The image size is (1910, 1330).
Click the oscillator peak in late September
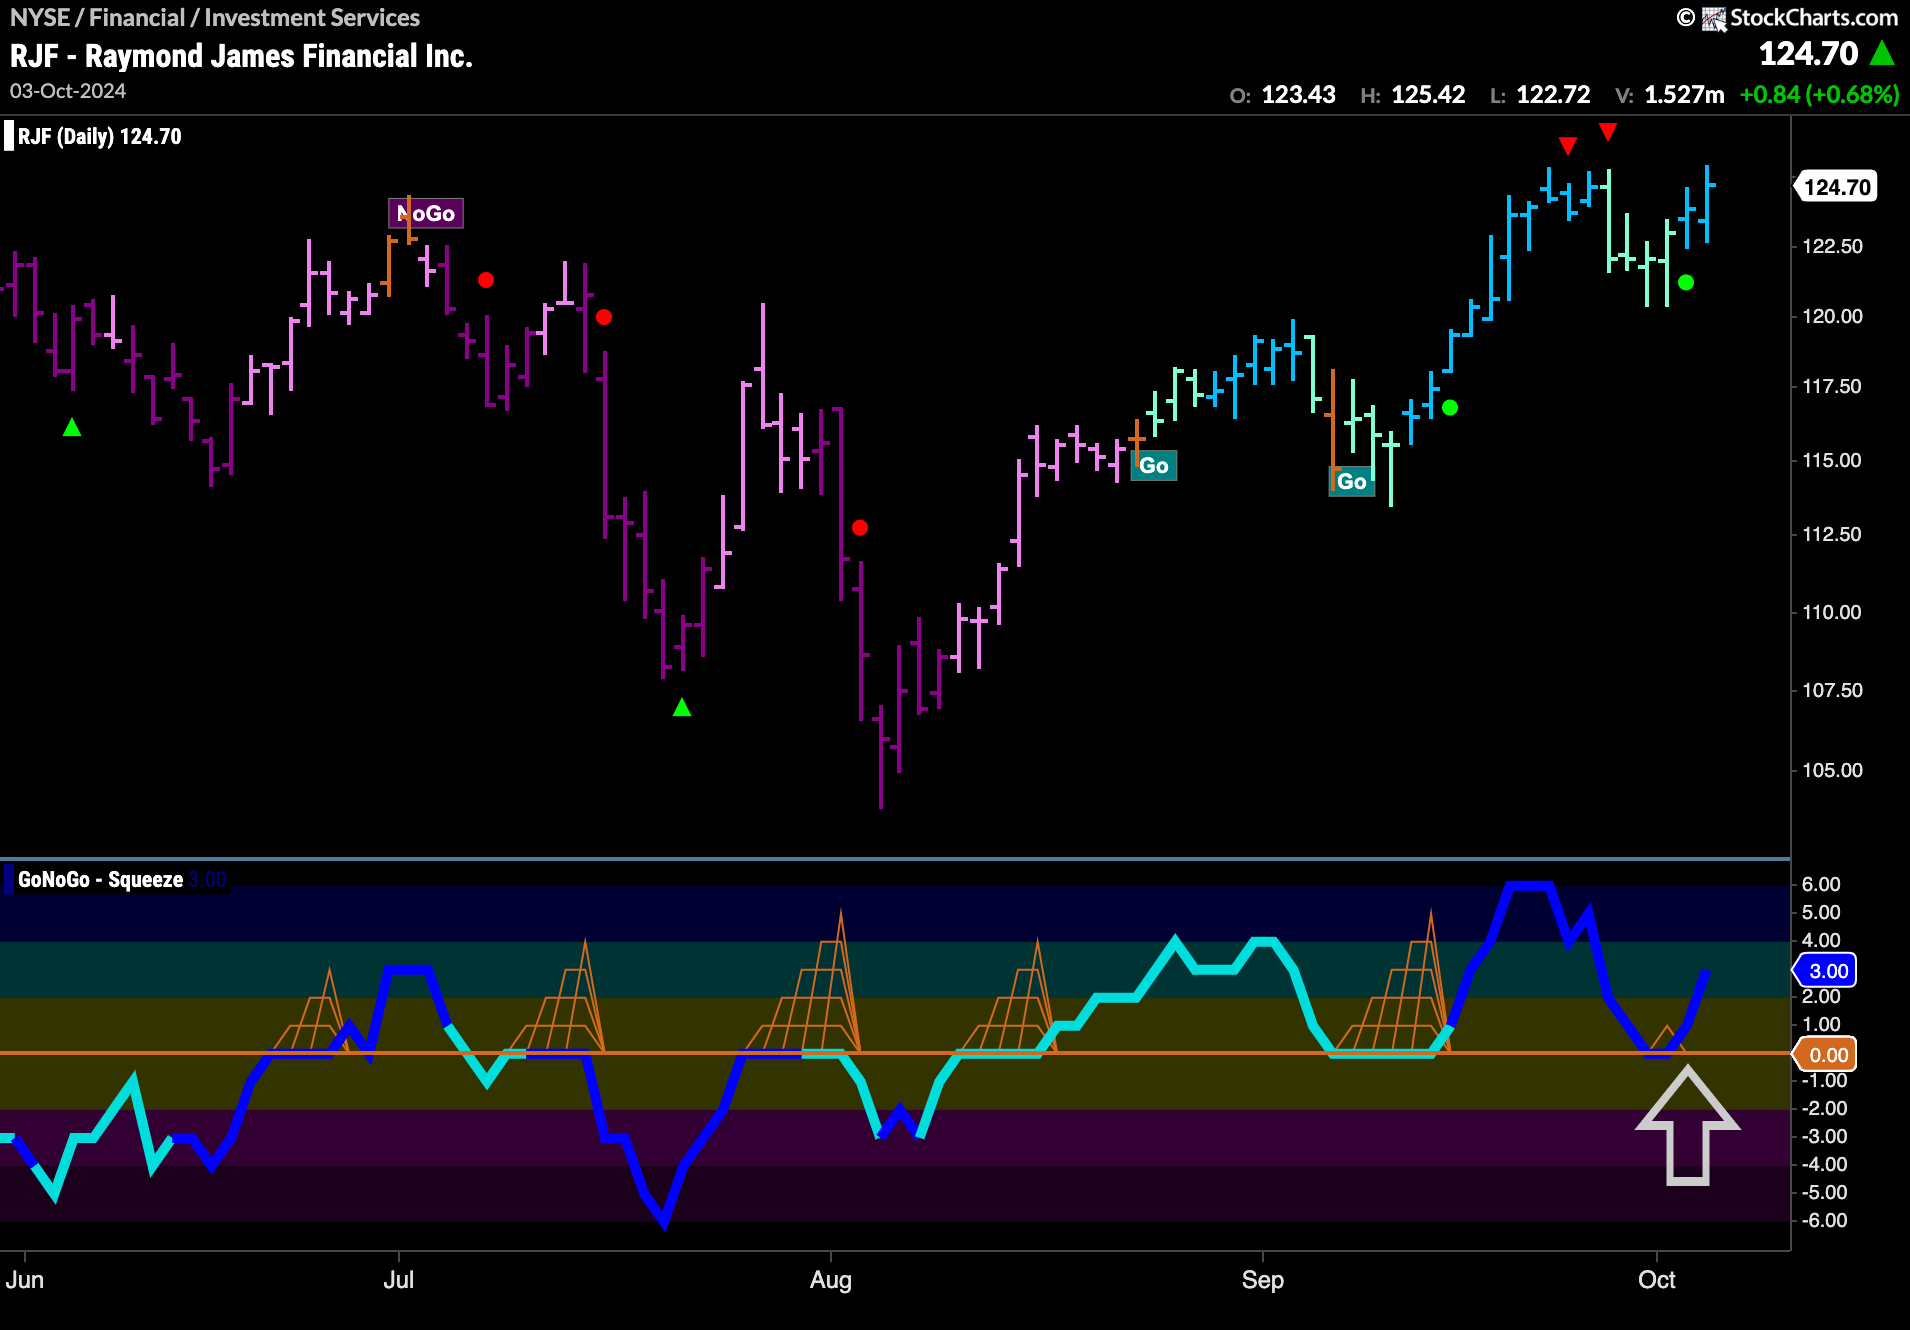tap(1528, 886)
